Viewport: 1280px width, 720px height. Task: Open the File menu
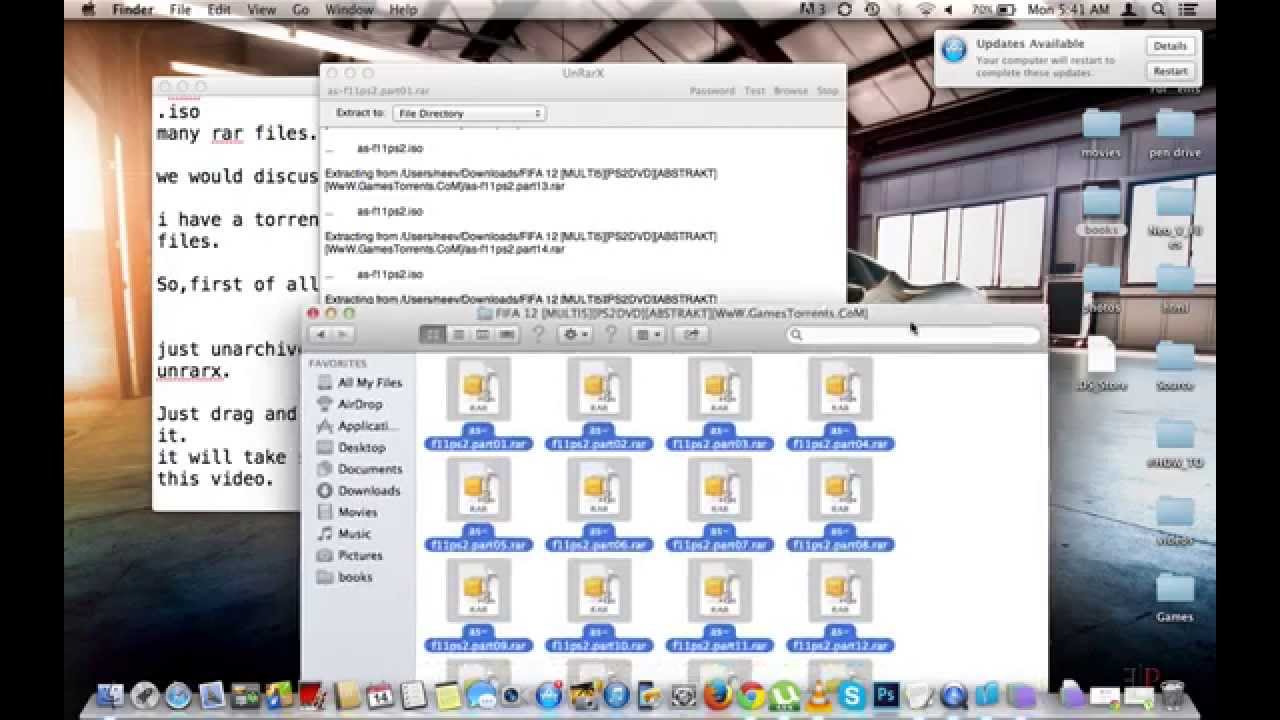point(180,10)
